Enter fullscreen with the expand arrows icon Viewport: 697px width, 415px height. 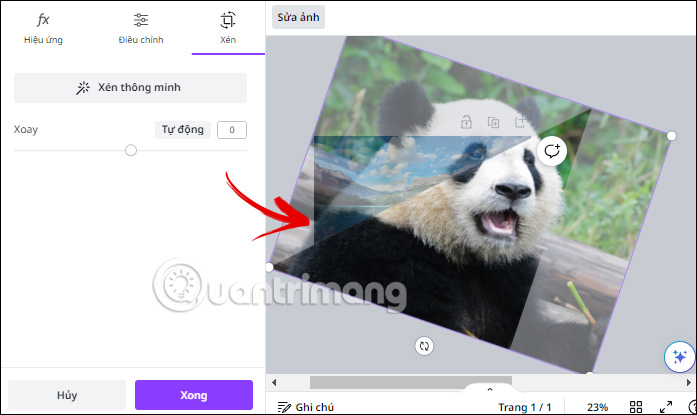pos(665,407)
